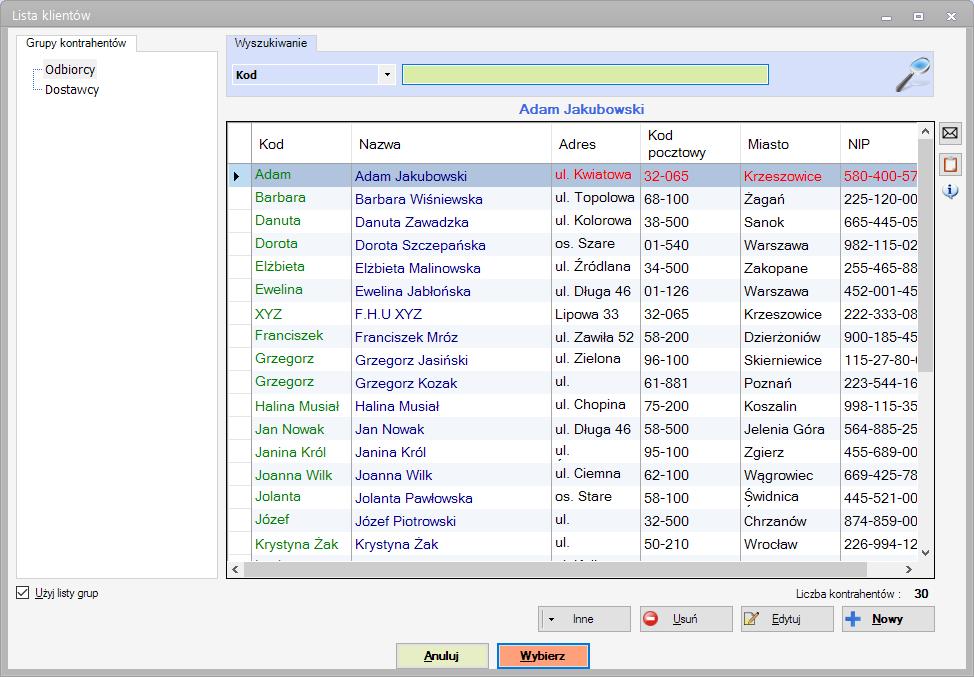Click postal code 75-200 cell
Viewport: 974px width, 677px height.
(690, 406)
